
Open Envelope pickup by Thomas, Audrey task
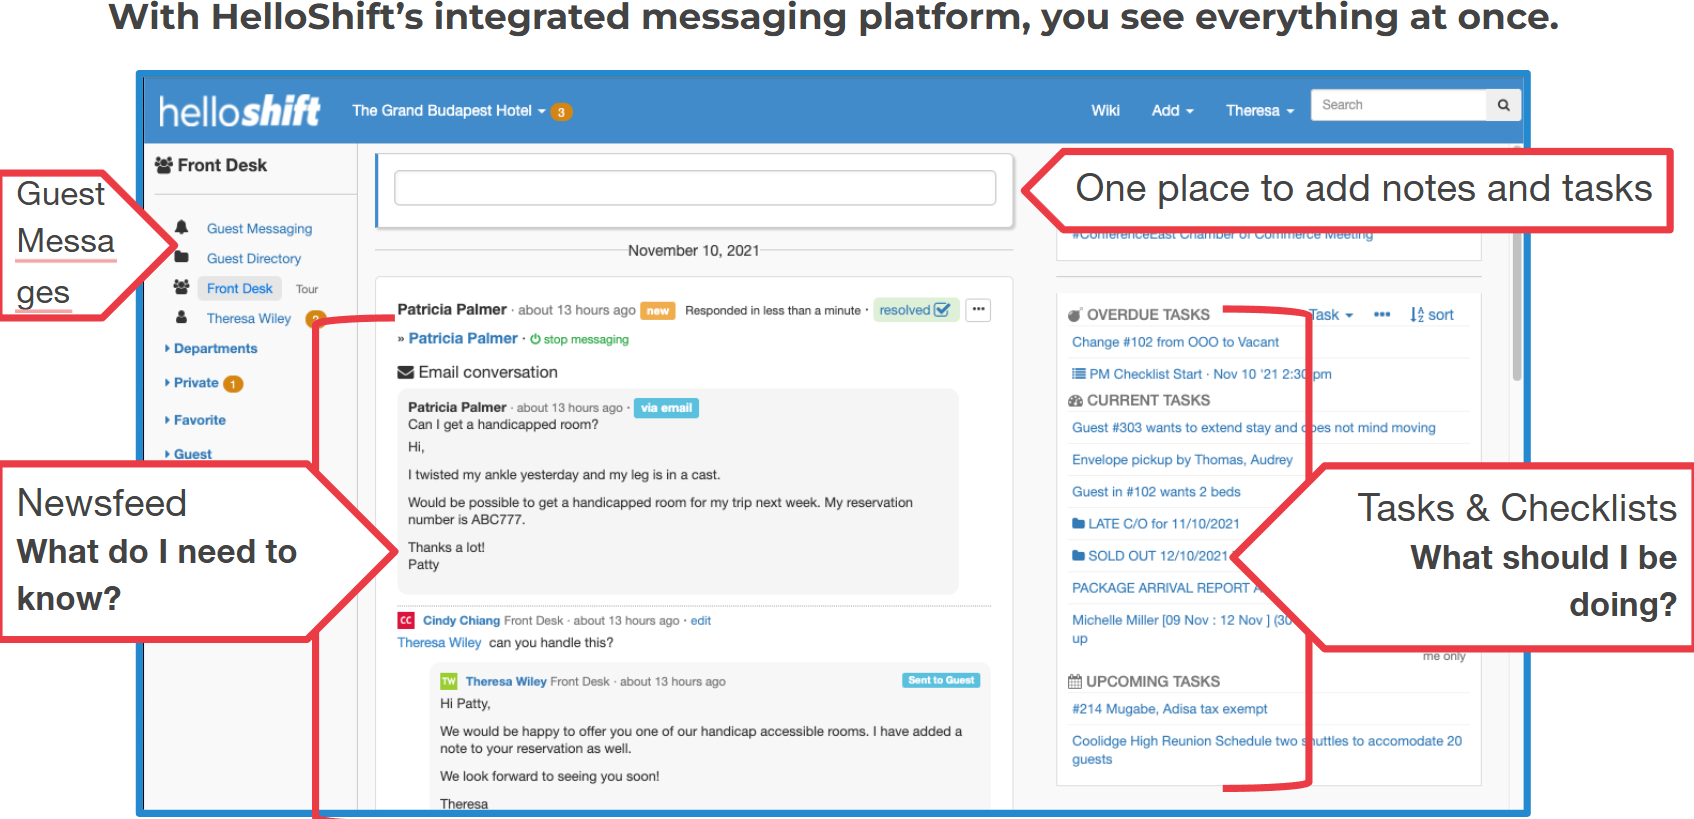pyautogui.click(x=1182, y=460)
